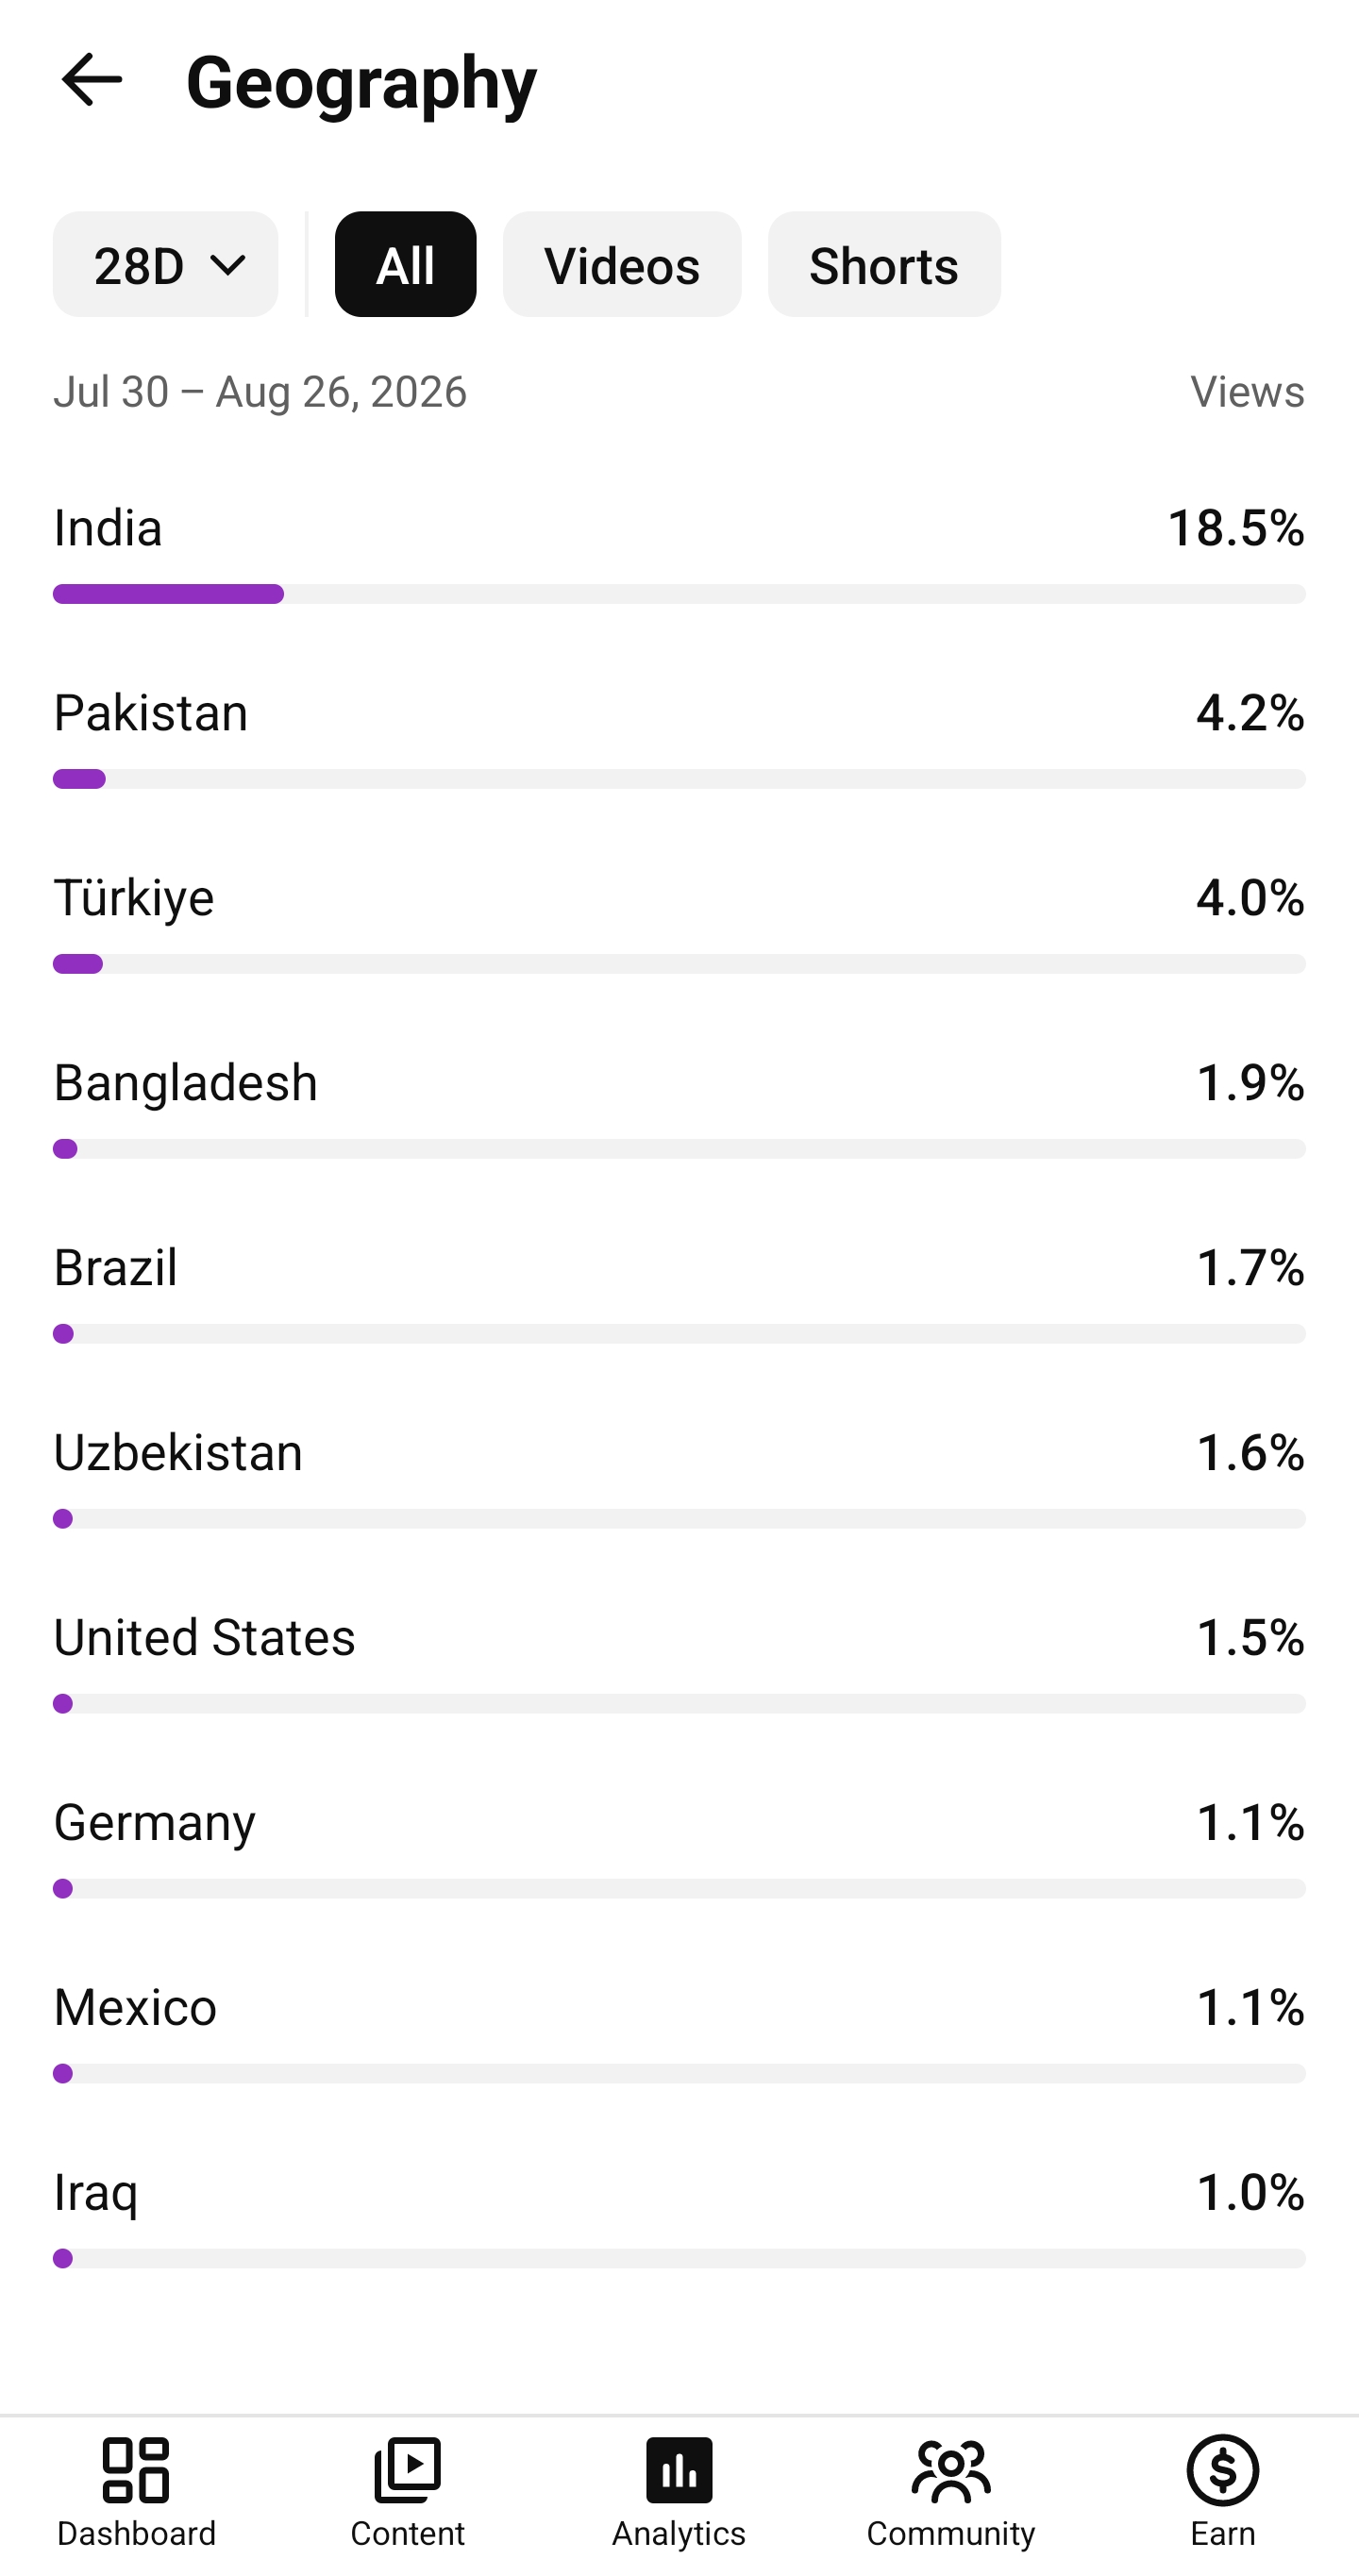The width and height of the screenshot is (1359, 2576).
Task: Filter by Videos chip
Action: pyautogui.click(x=622, y=264)
